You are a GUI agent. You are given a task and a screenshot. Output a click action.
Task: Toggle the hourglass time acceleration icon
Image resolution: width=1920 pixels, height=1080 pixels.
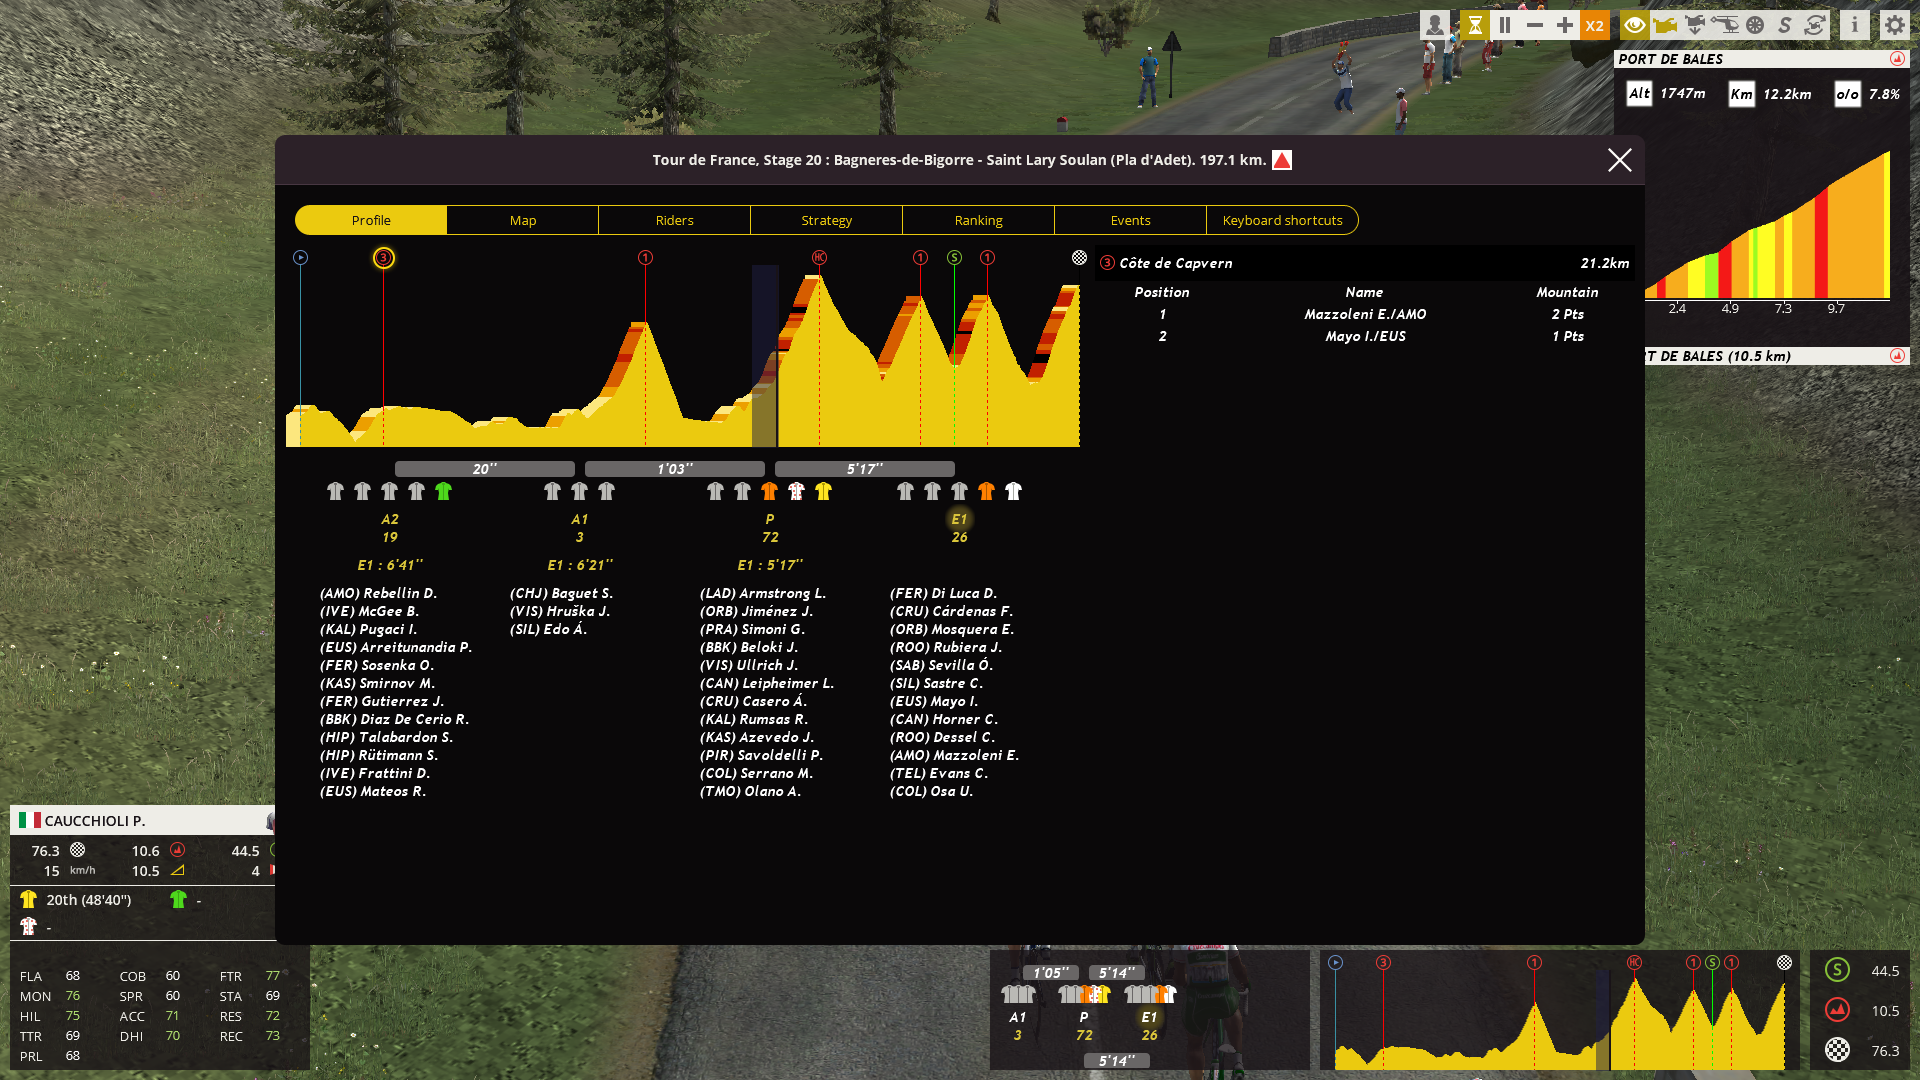point(1475,26)
